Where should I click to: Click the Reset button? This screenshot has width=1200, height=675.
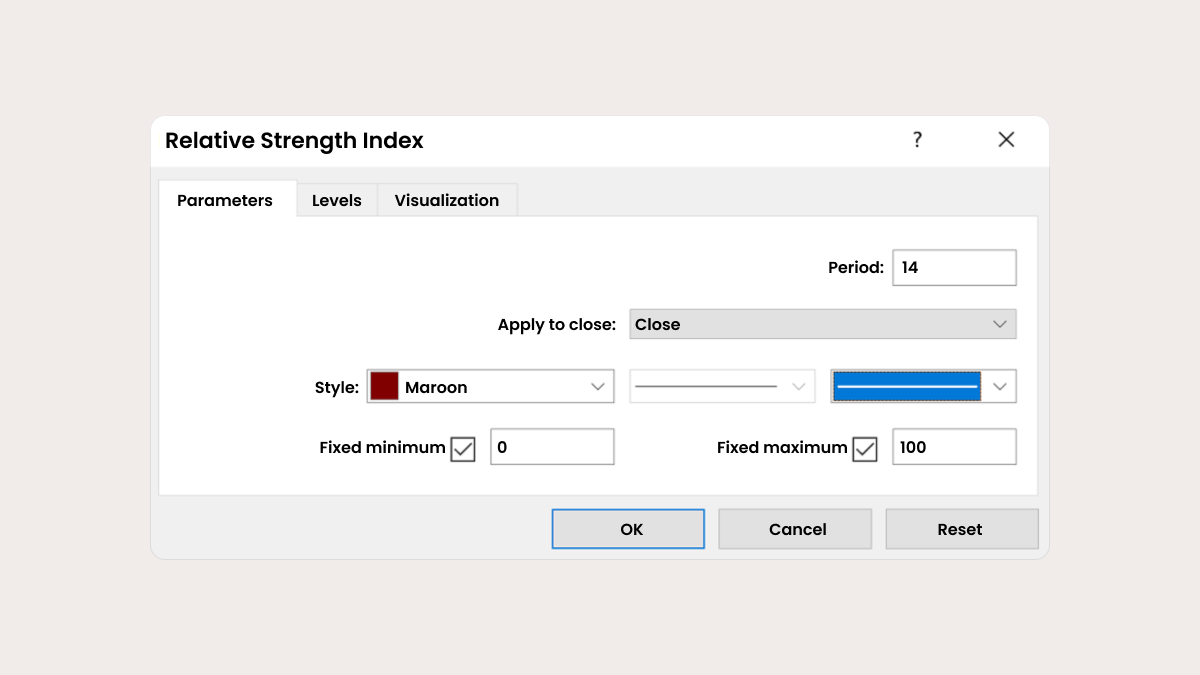pyautogui.click(x=962, y=529)
